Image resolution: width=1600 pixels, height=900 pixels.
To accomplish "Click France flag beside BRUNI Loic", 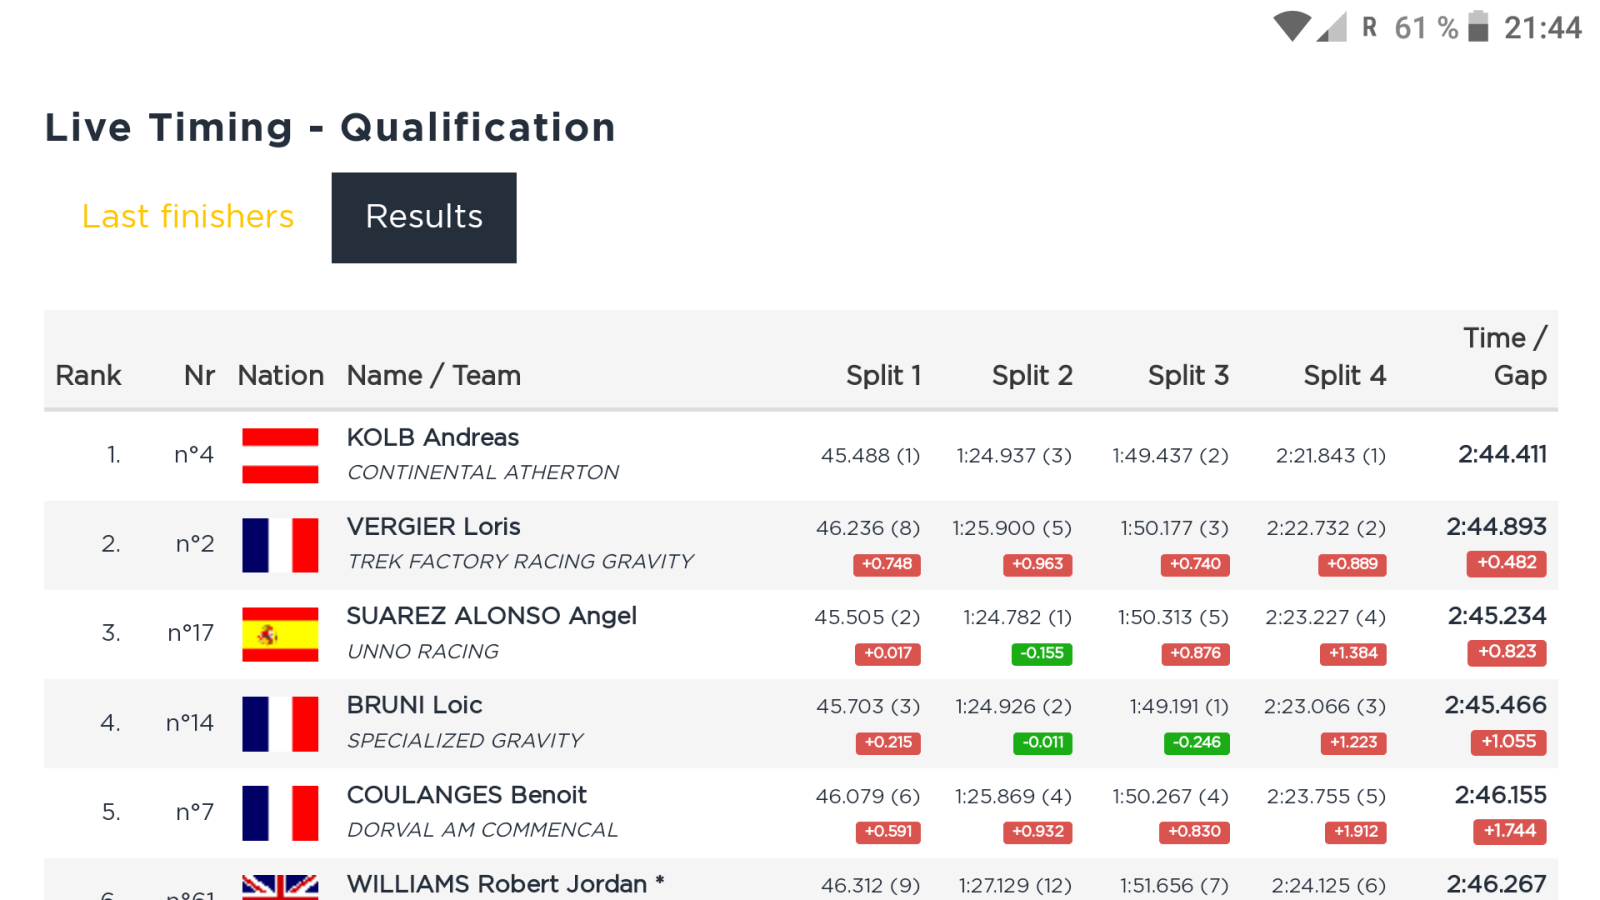I will click(x=280, y=723).
